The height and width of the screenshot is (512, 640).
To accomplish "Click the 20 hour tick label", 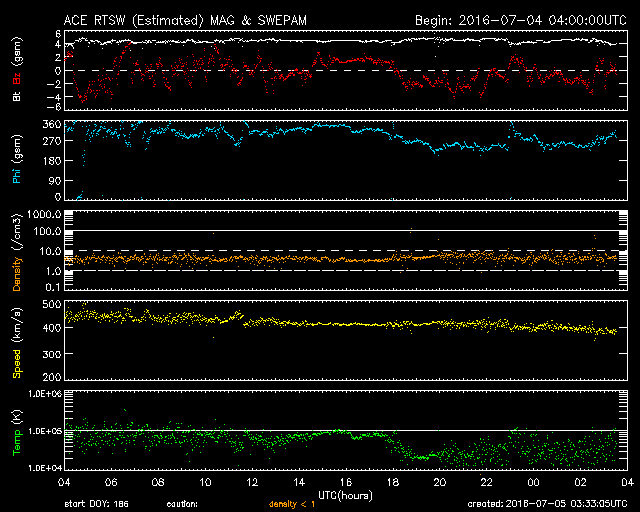I will [439, 482].
